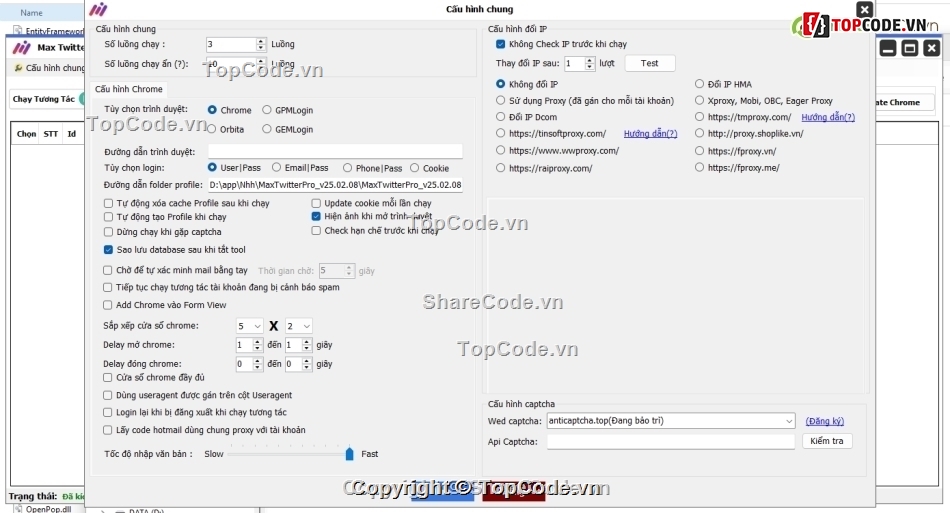Switch to the Cấu hình Chrome tab
Image resolution: width=950 pixels, height=513 pixels.
click(x=129, y=89)
